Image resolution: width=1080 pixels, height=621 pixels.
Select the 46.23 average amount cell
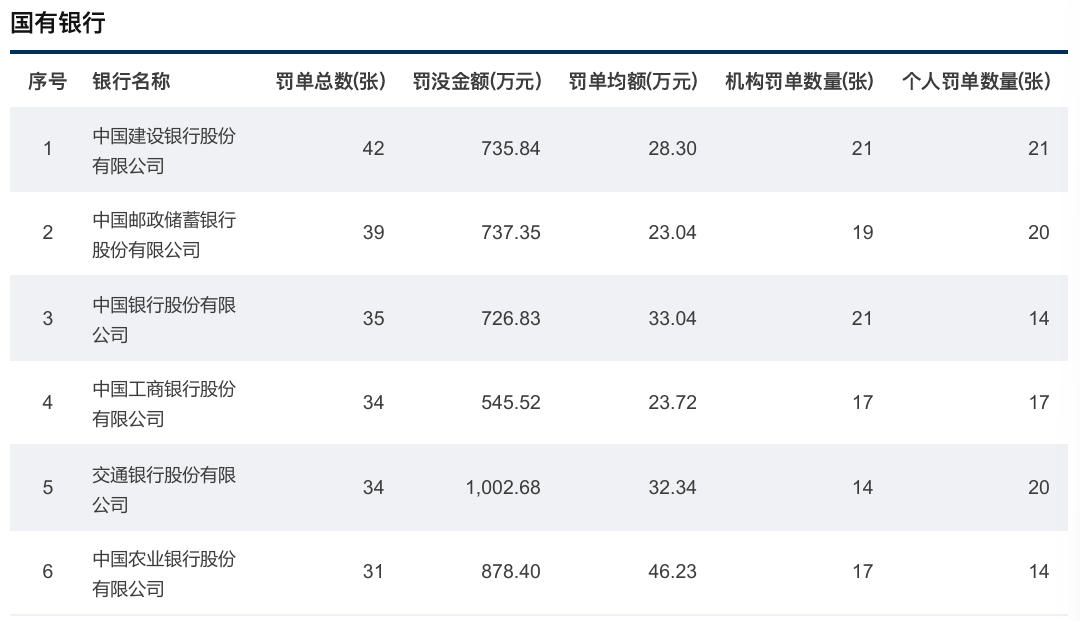[x=672, y=571]
